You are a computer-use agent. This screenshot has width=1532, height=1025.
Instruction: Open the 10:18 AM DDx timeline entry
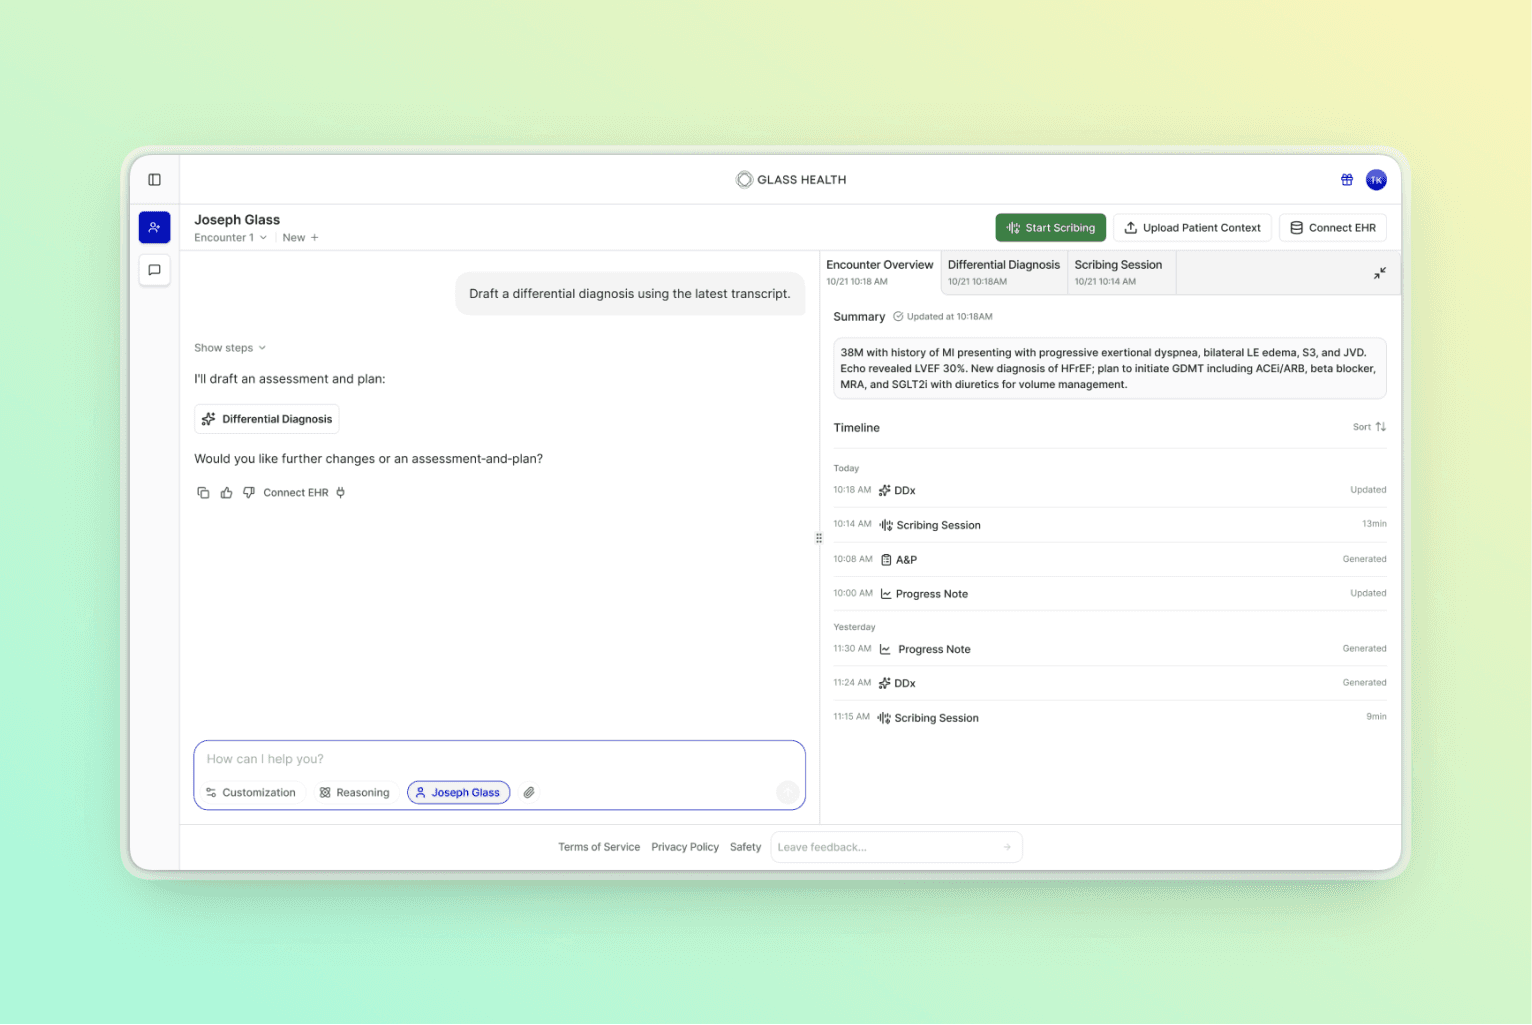(1109, 491)
